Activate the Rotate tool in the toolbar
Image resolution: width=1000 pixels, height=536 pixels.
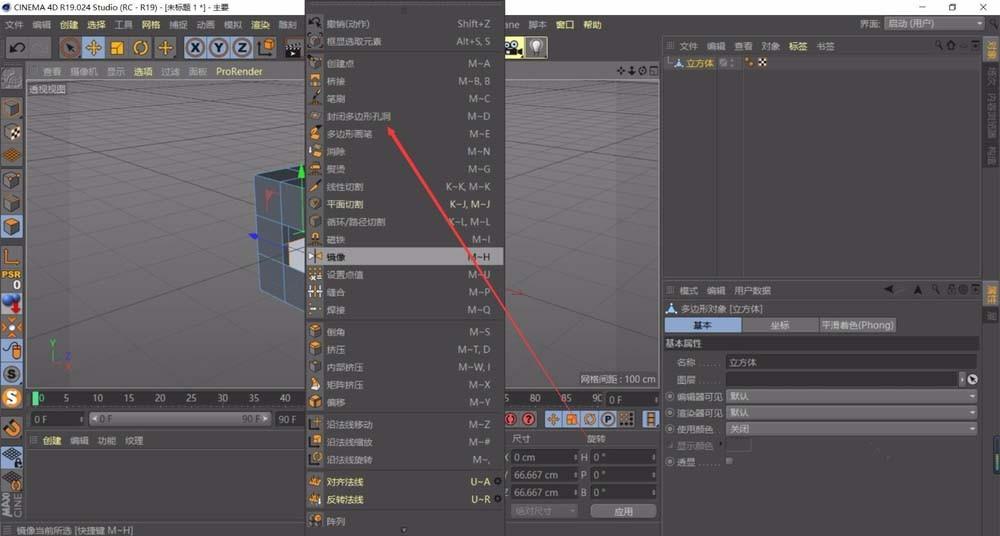pos(141,48)
